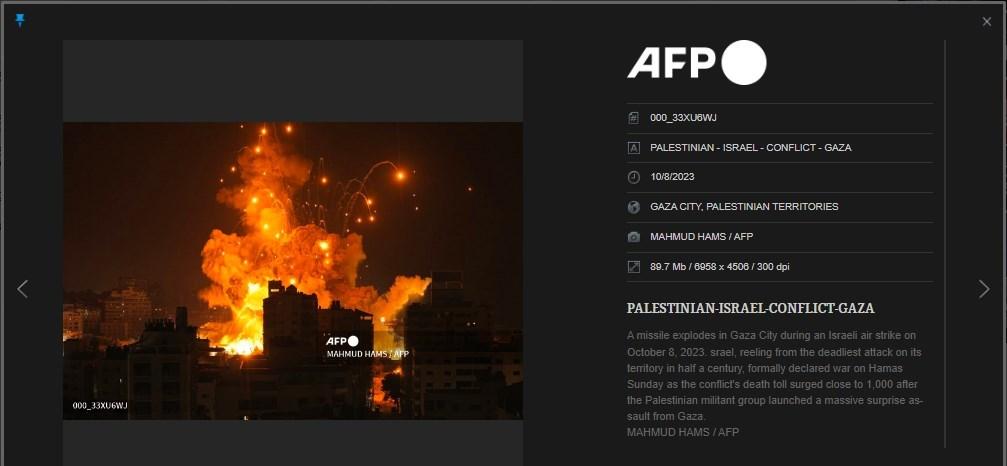Click the clock date icon
Screen dimensions: 1007x466
coord(634,177)
